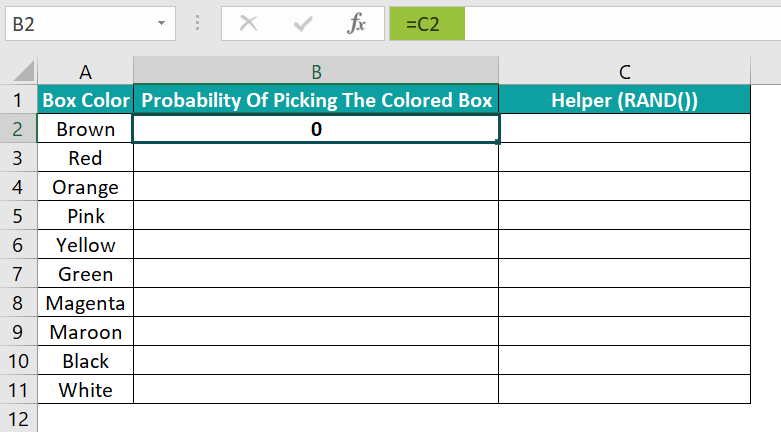The width and height of the screenshot is (781, 432).
Task: Confirm the formula with the checkmark icon
Action: pos(303,23)
